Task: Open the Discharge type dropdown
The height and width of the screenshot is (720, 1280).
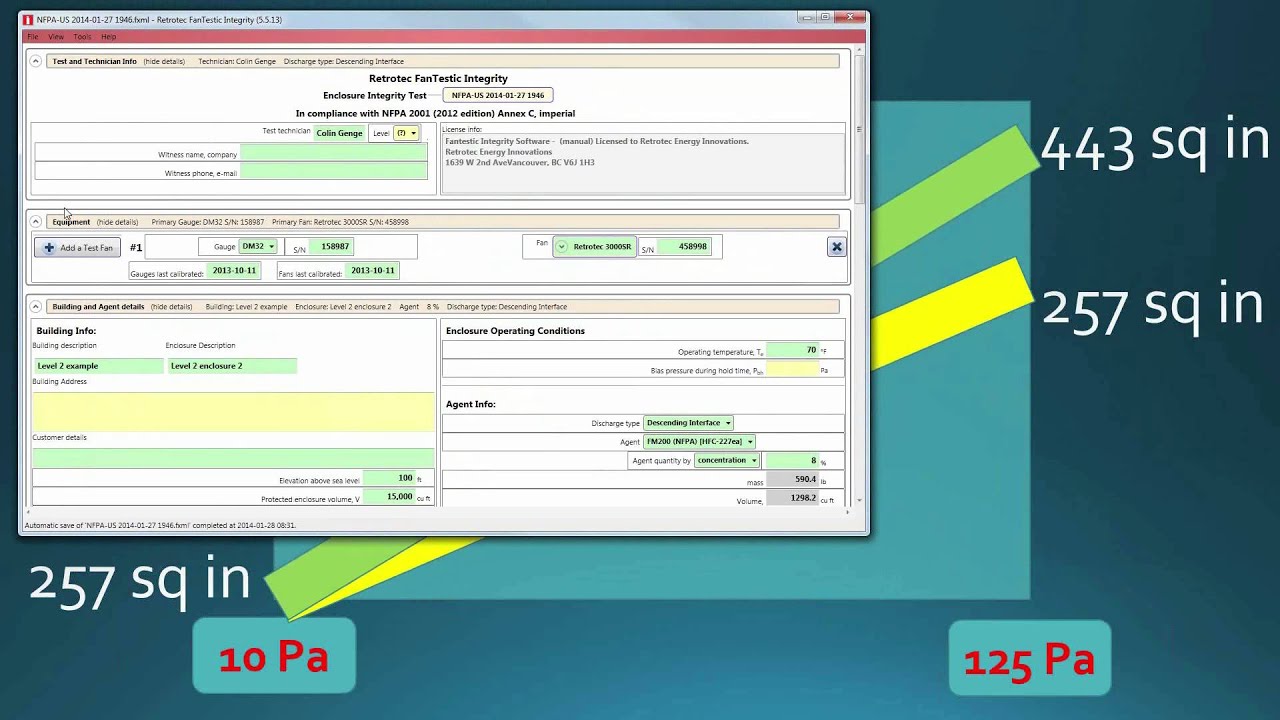Action: pos(689,423)
